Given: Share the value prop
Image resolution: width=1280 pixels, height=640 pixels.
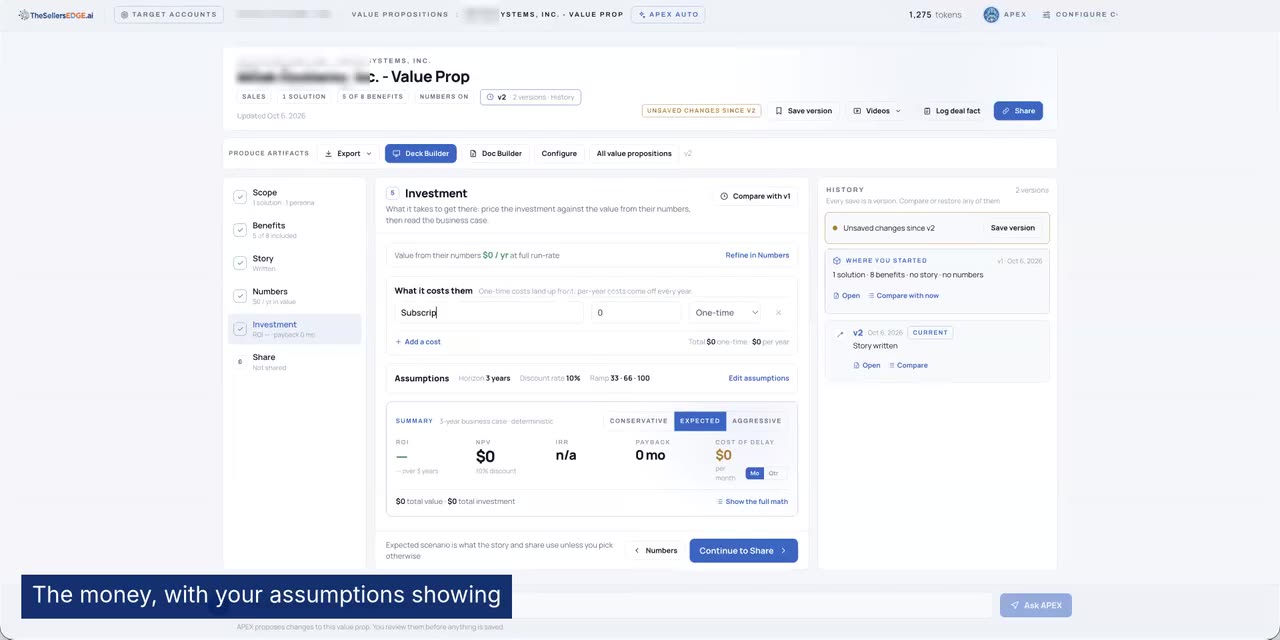Looking at the screenshot, I should pyautogui.click(x=1018, y=111).
